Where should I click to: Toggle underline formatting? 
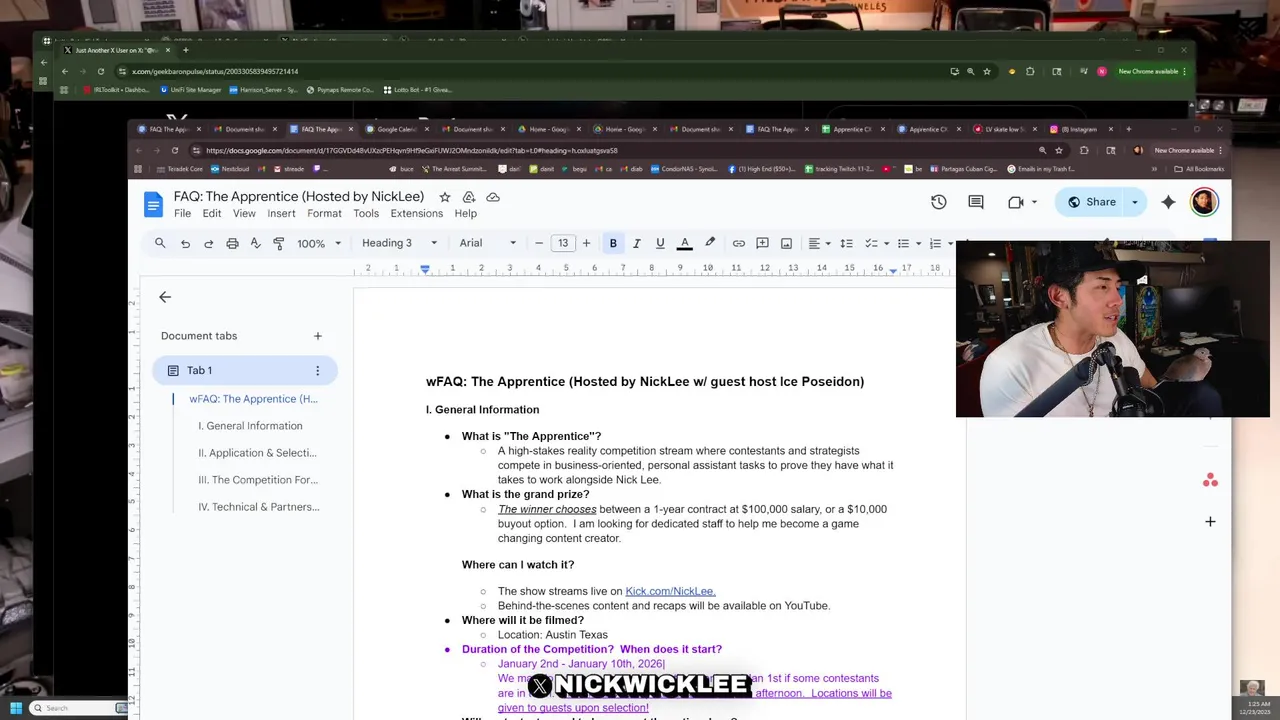(660, 243)
